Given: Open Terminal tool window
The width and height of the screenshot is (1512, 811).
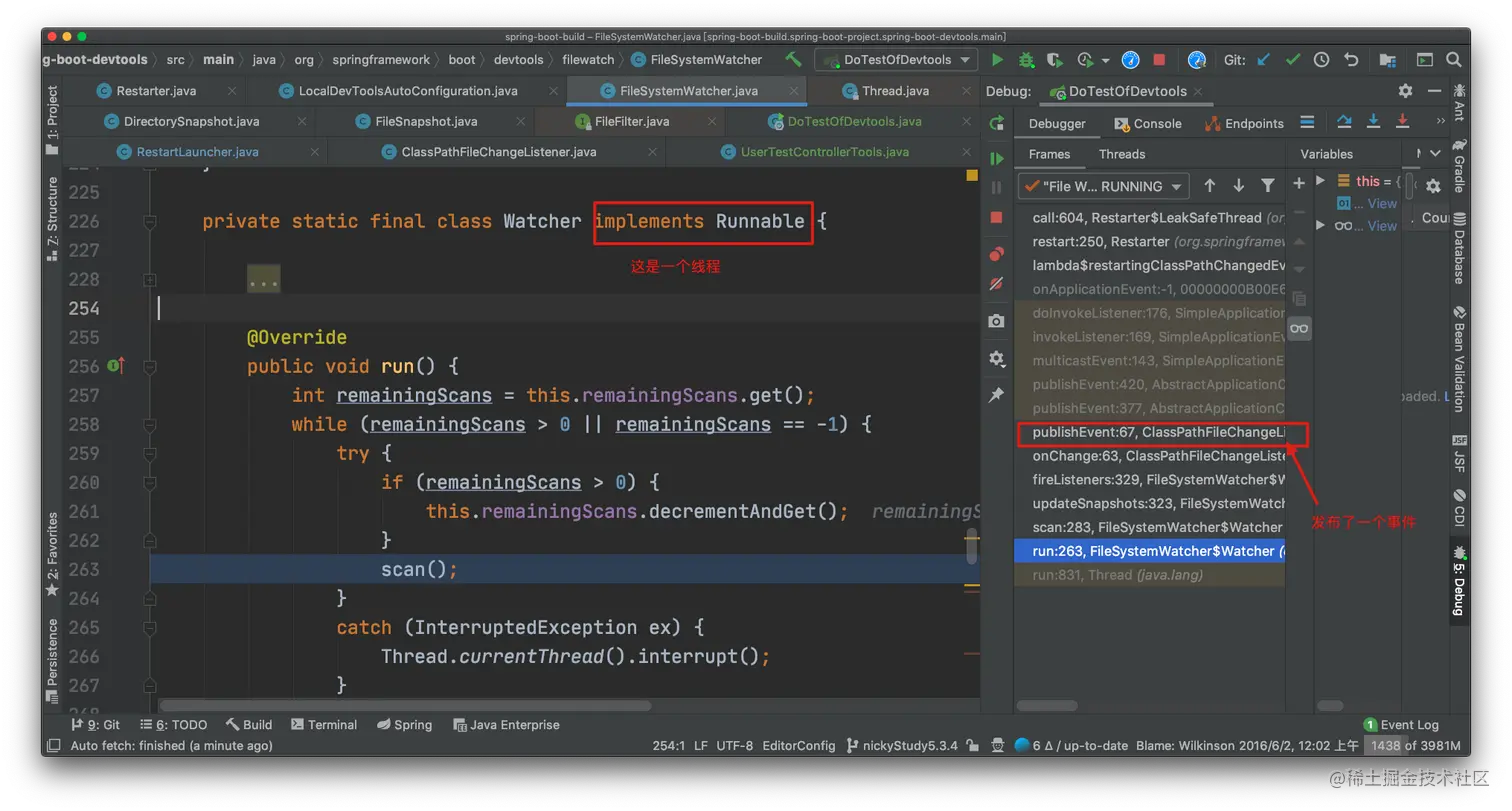Looking at the screenshot, I should (324, 725).
